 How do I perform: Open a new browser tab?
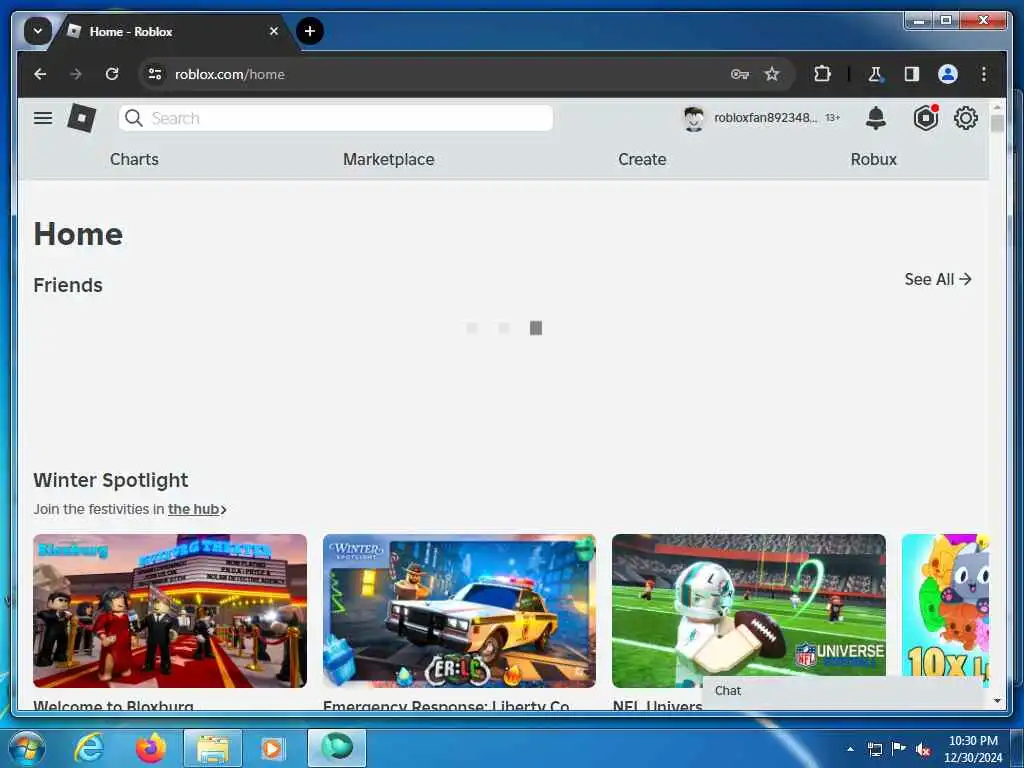coord(310,31)
